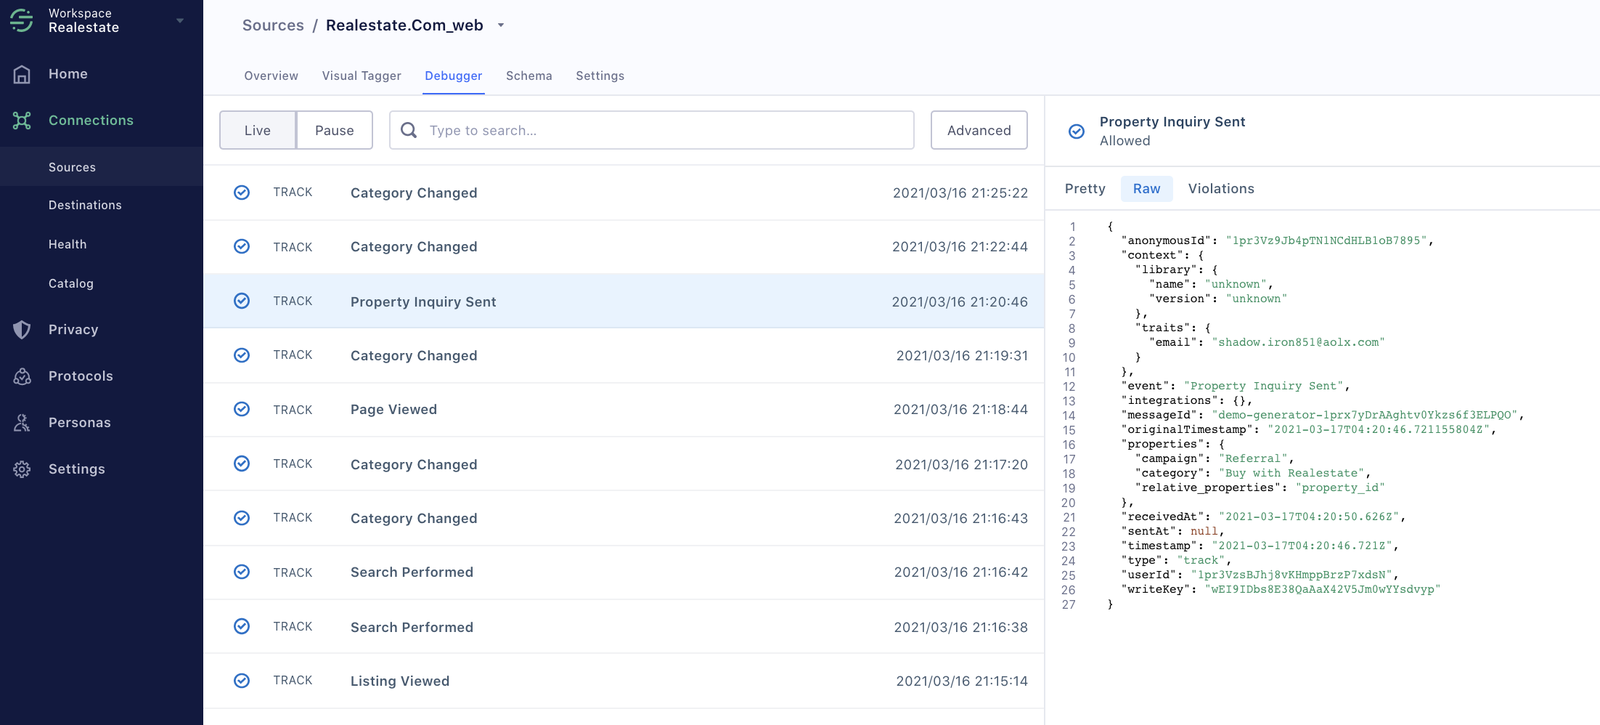Click the Realestate.Com_web source title
This screenshot has width=1600, height=725.
404,26
